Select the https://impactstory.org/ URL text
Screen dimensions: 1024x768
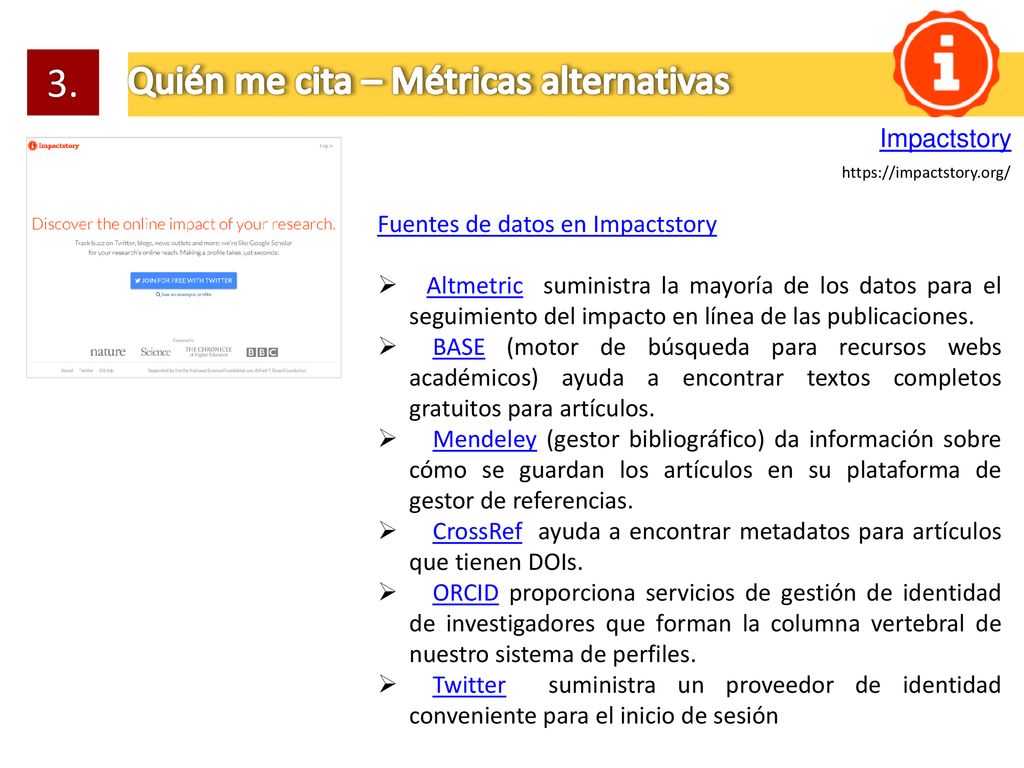click(x=926, y=172)
